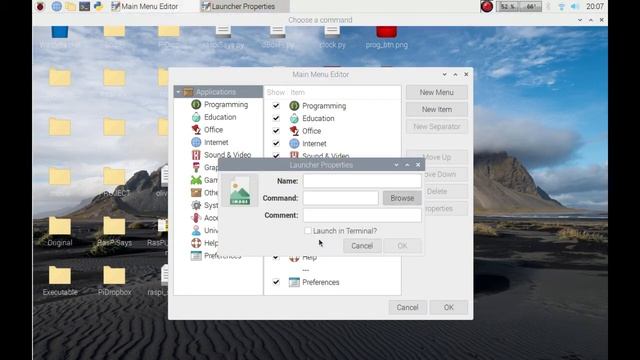The image size is (640, 360).
Task: Uncheck the Office show checkbox
Action: (x=276, y=131)
